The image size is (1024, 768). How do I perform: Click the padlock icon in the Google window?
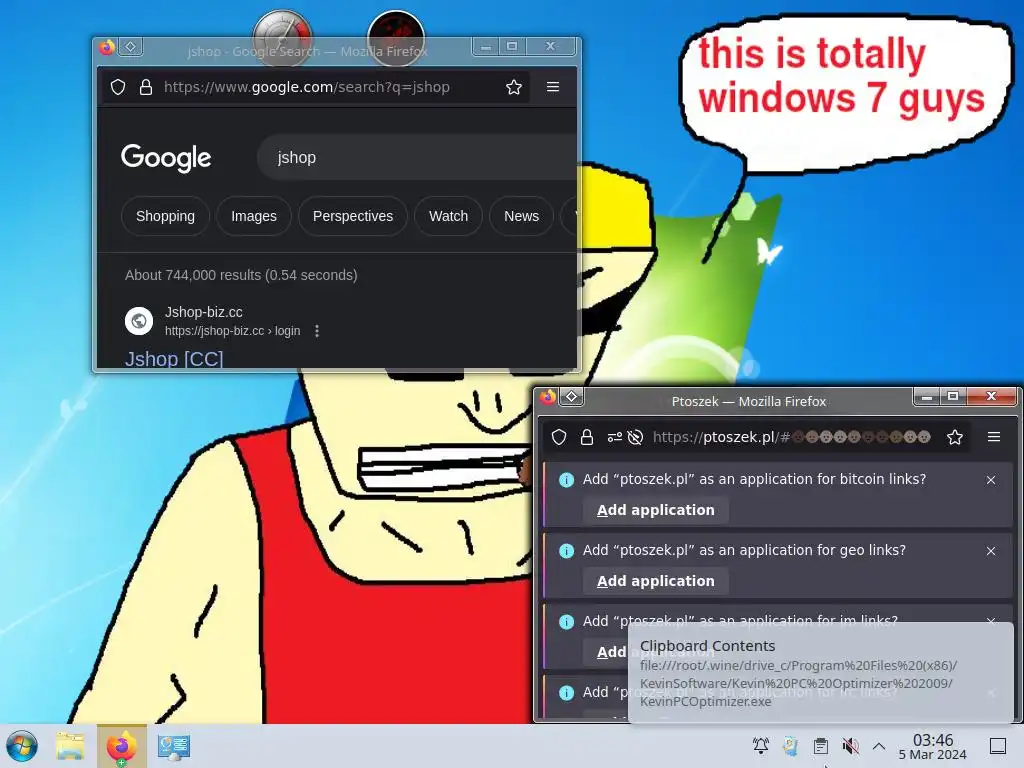(x=146, y=87)
